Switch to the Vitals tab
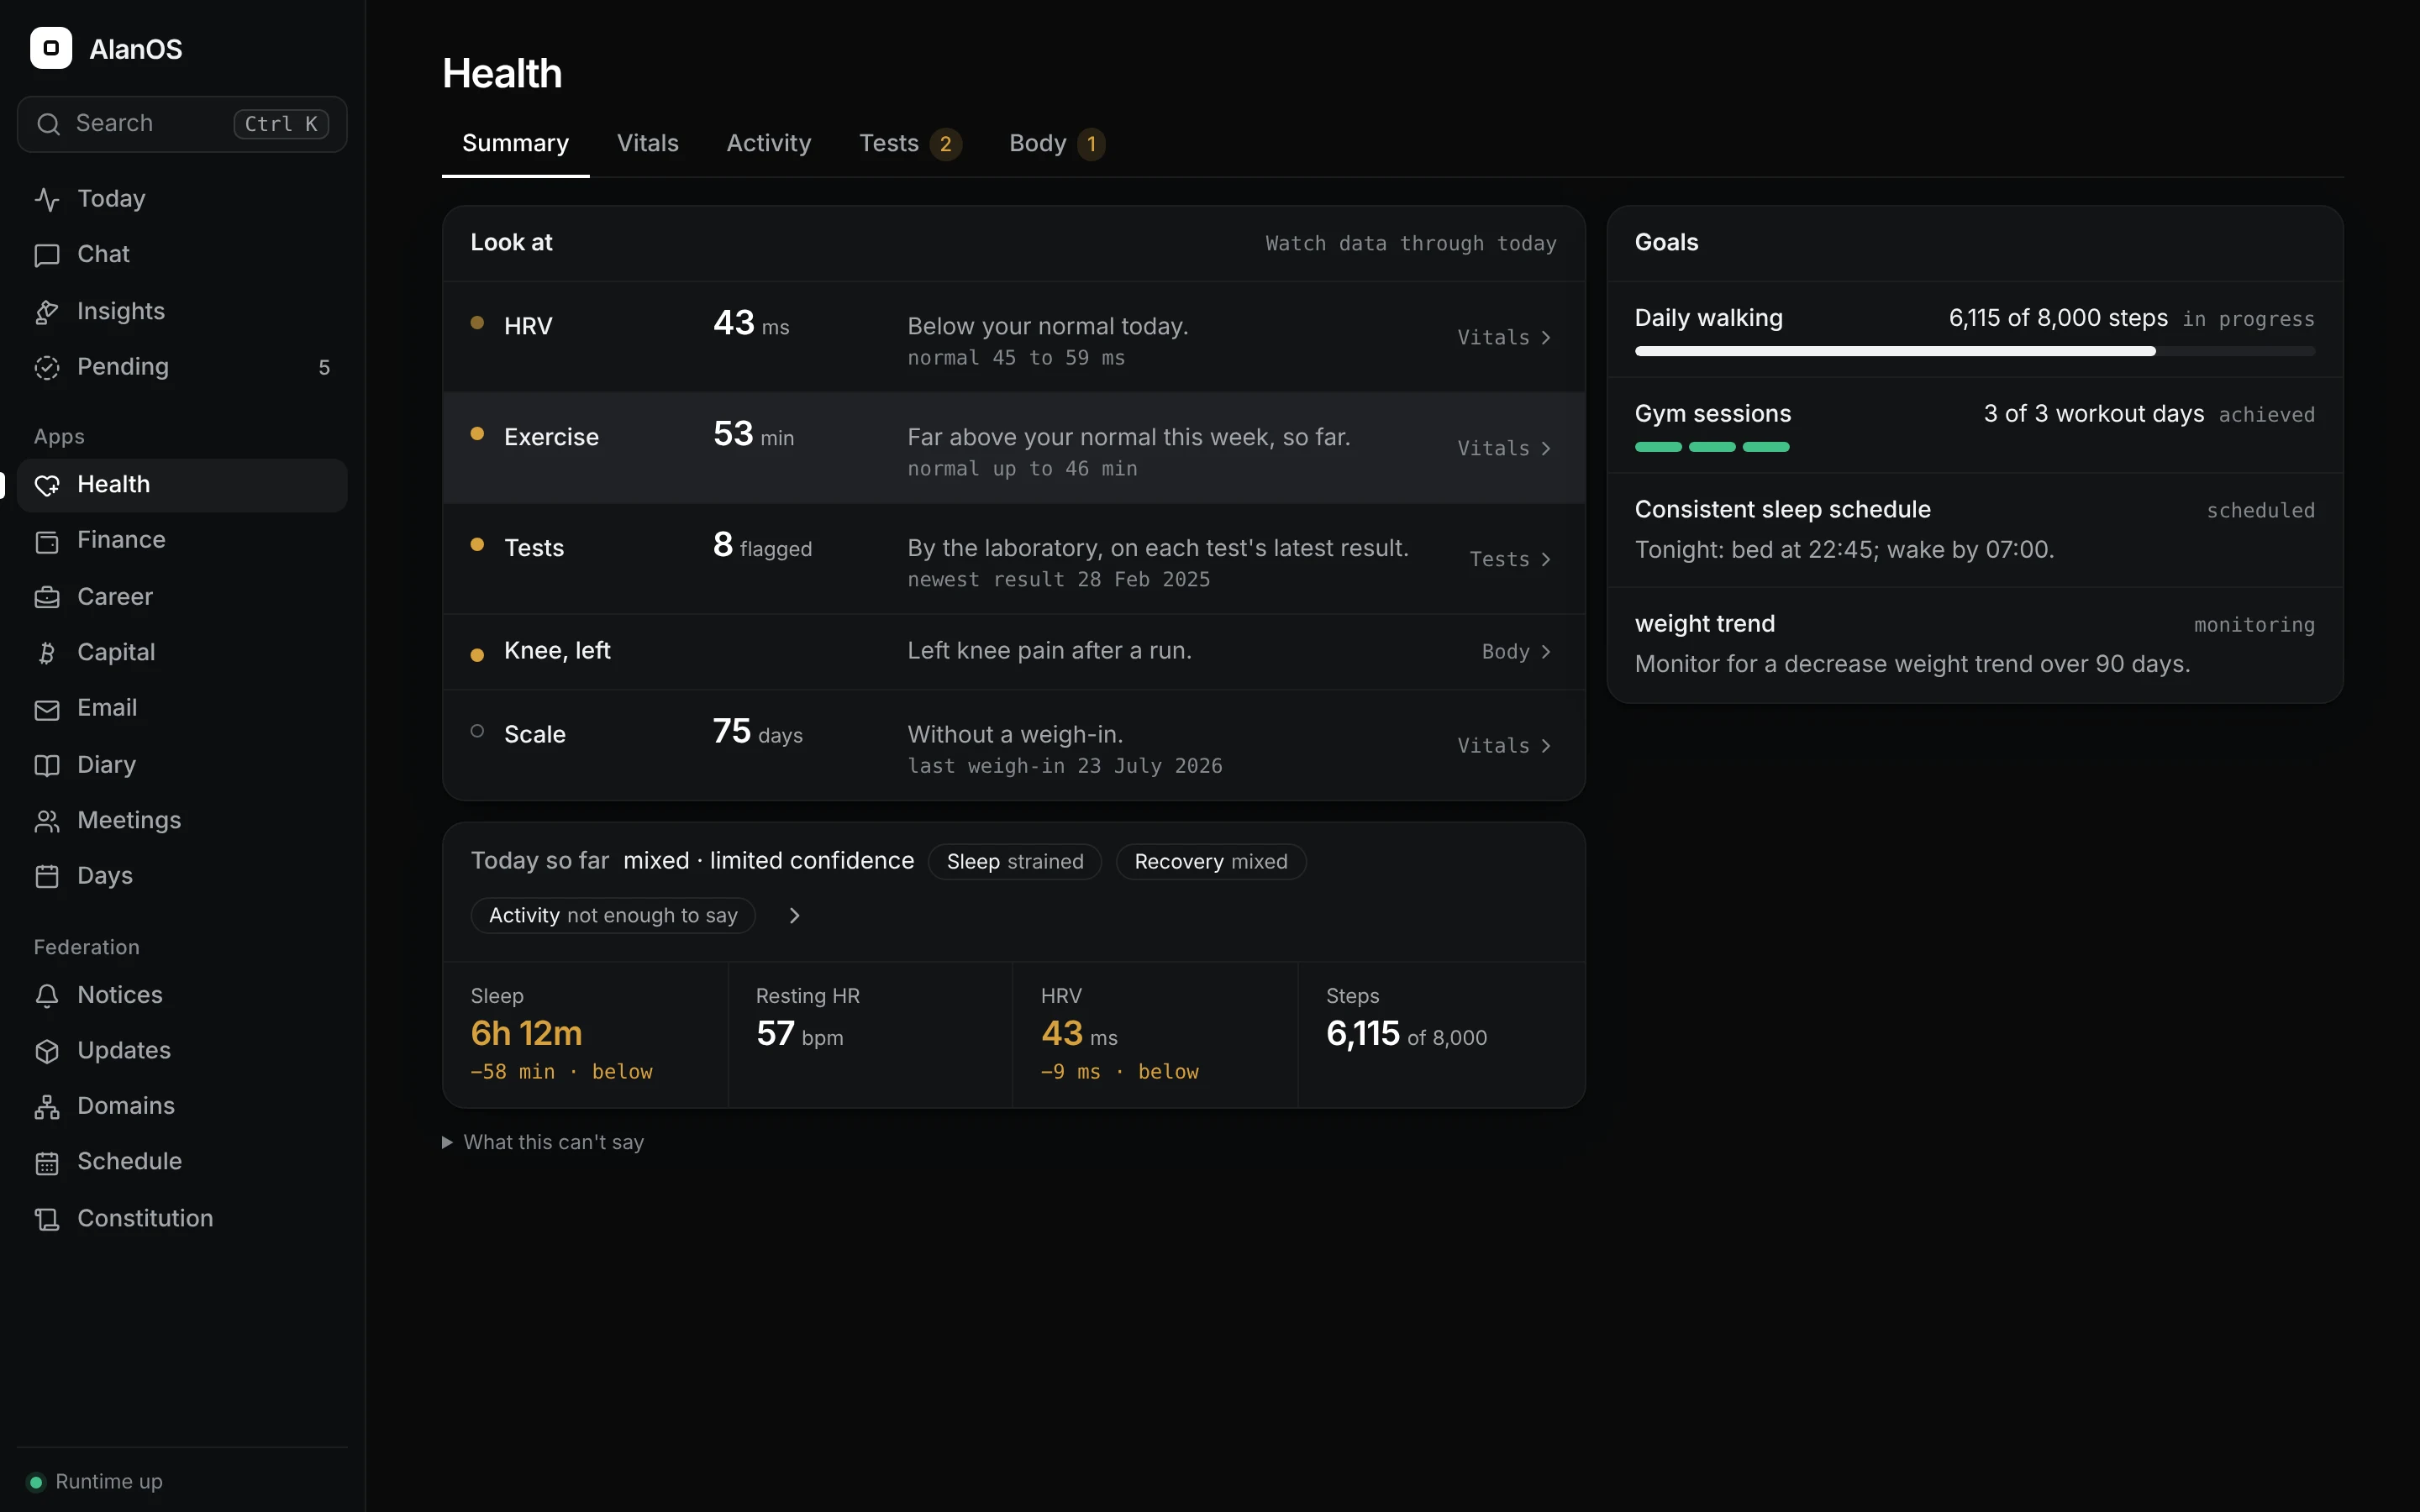Image resolution: width=2420 pixels, height=1512 pixels. click(648, 143)
